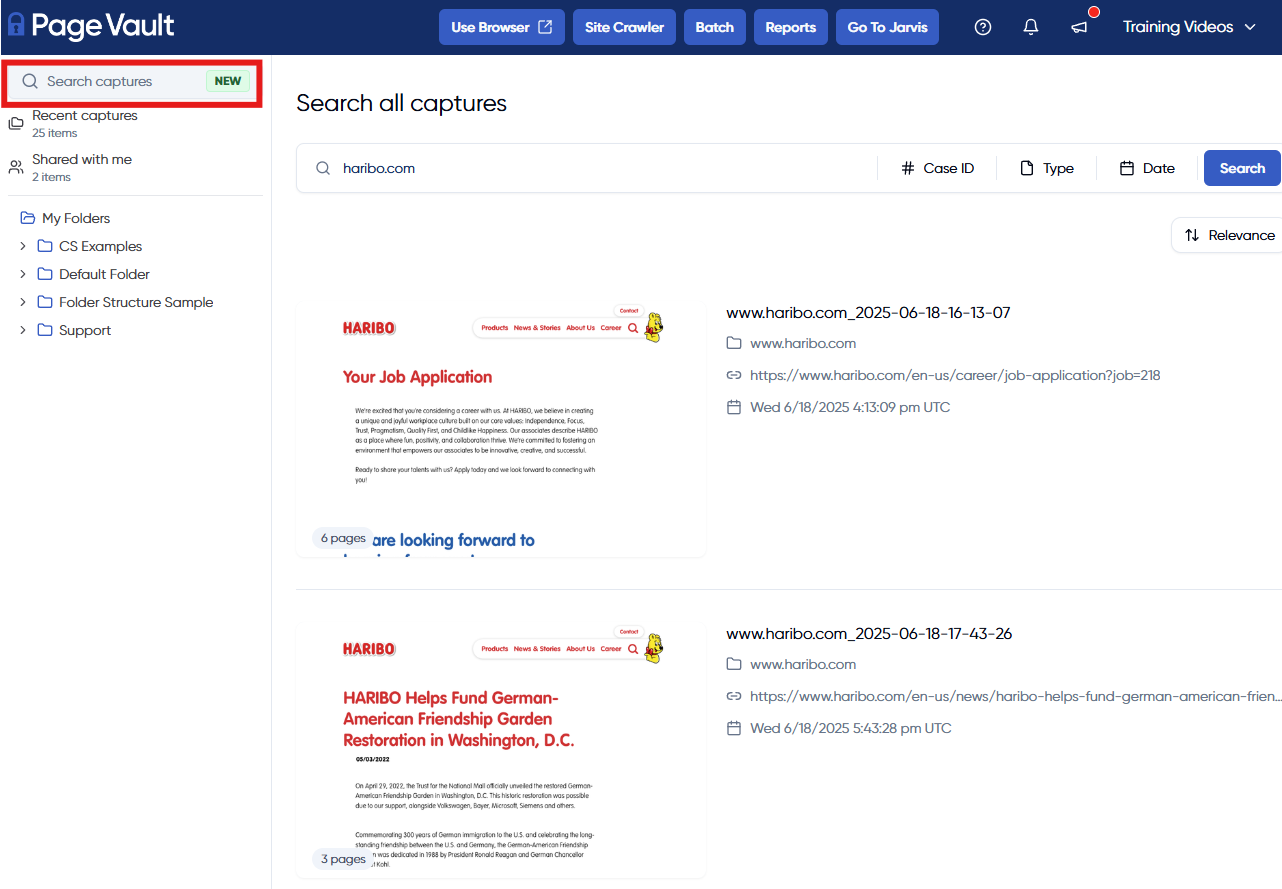Image resolution: width=1282 pixels, height=889 pixels.
Task: Click the Page Vault lock logo
Action: coord(16,26)
